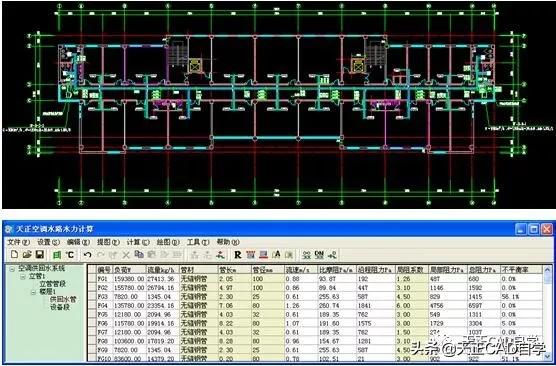Viewport: 556px width, 366px height.
Task: Click the toolbar icon just left of DN
Action: pos(306,255)
